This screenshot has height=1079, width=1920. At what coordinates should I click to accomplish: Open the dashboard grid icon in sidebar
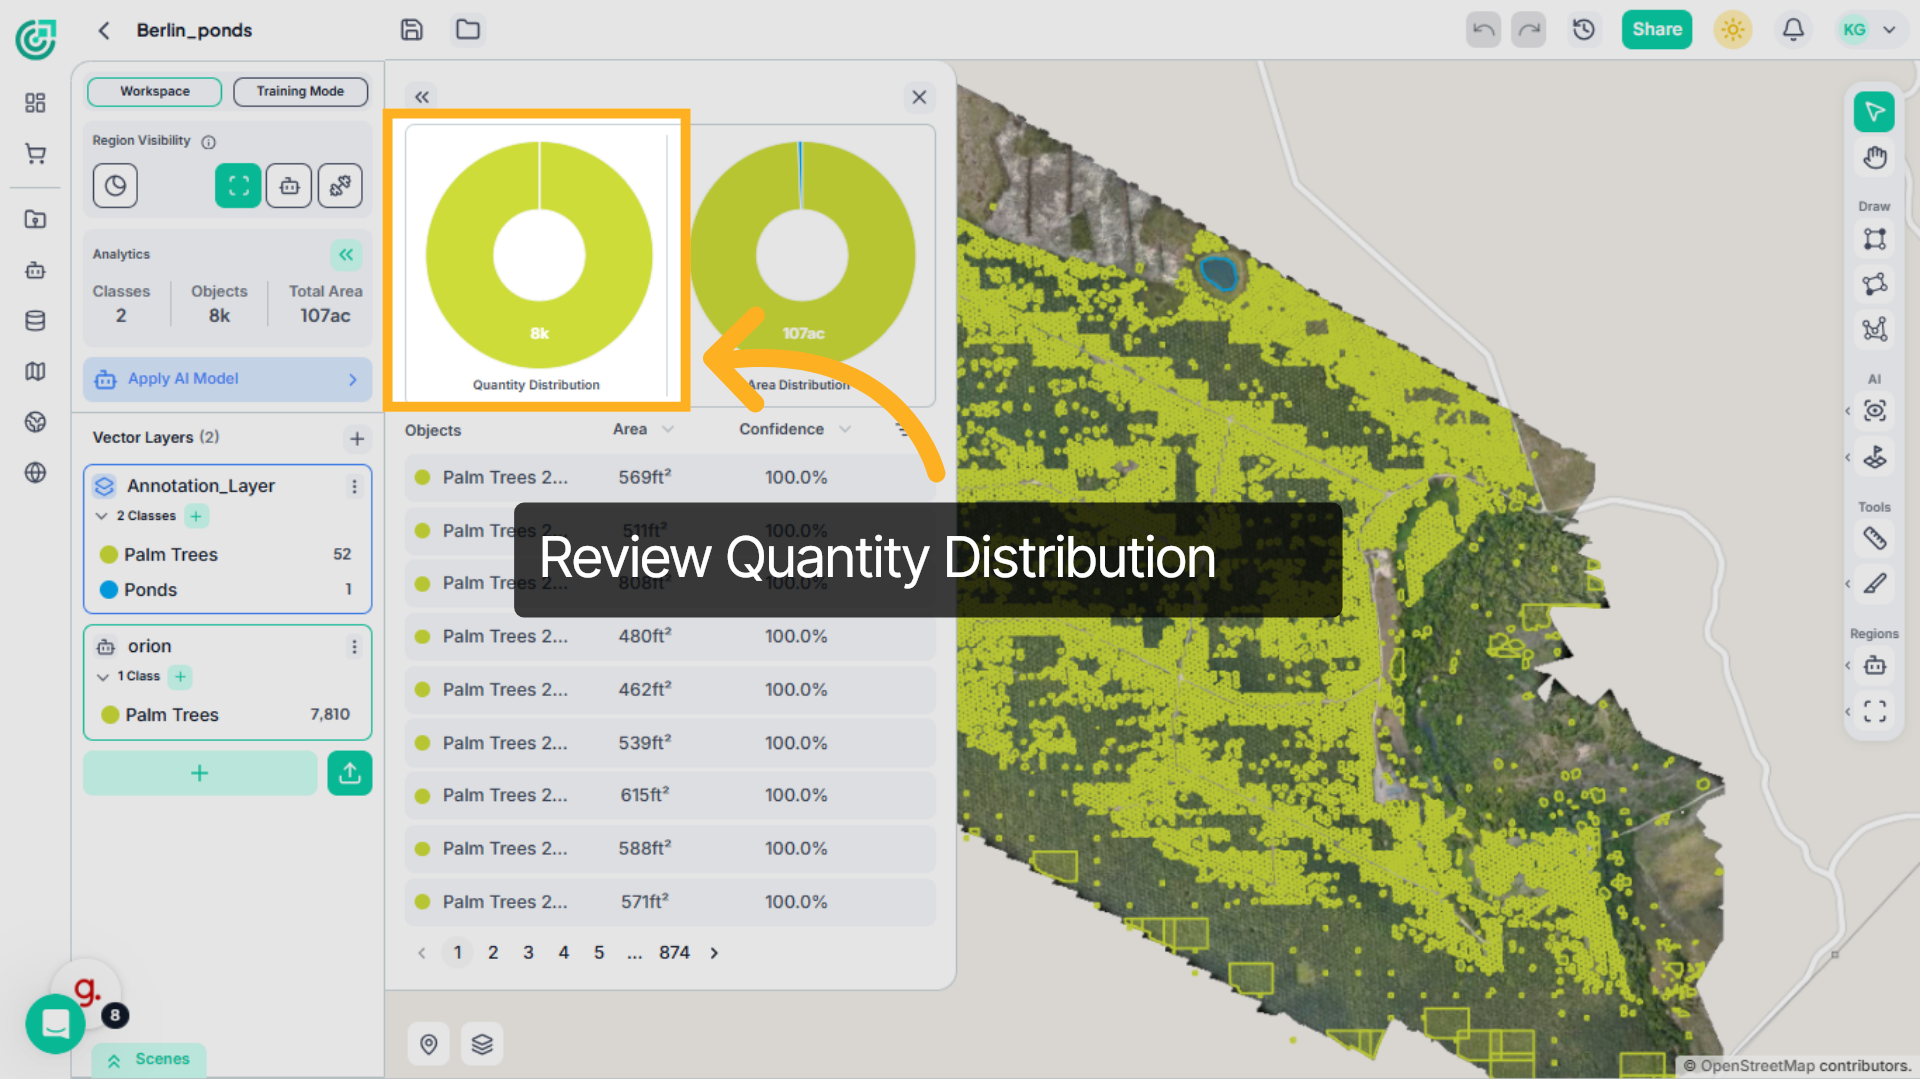pyautogui.click(x=35, y=103)
